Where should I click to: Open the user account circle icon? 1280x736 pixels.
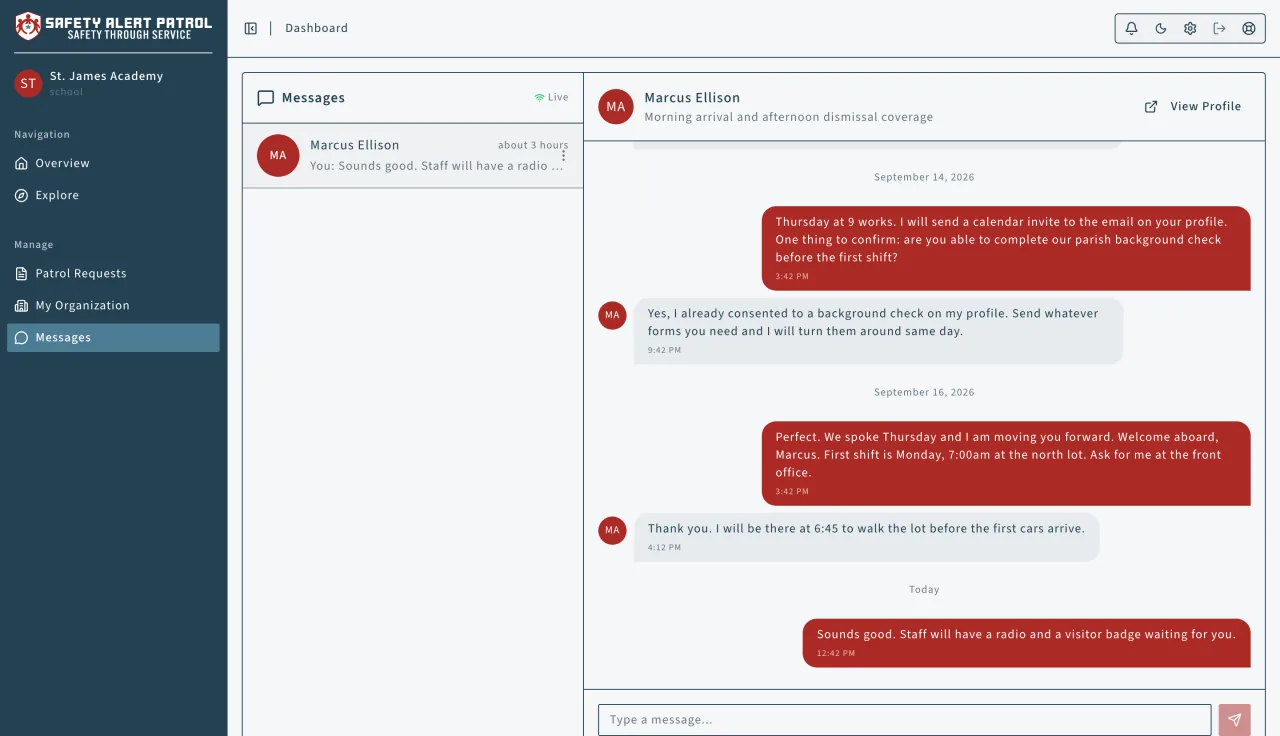click(1249, 28)
